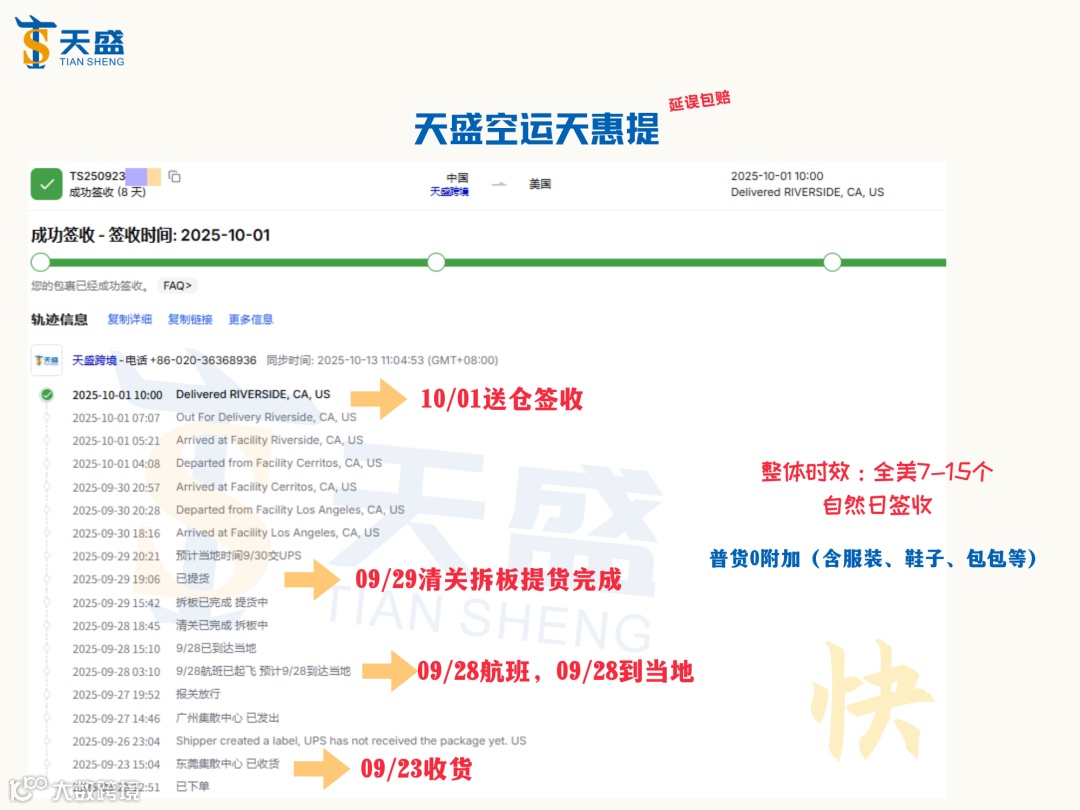Image resolution: width=1080 pixels, height=810 pixels.
Task: Click 'Shipper created a label' entry
Action: (x=351, y=741)
